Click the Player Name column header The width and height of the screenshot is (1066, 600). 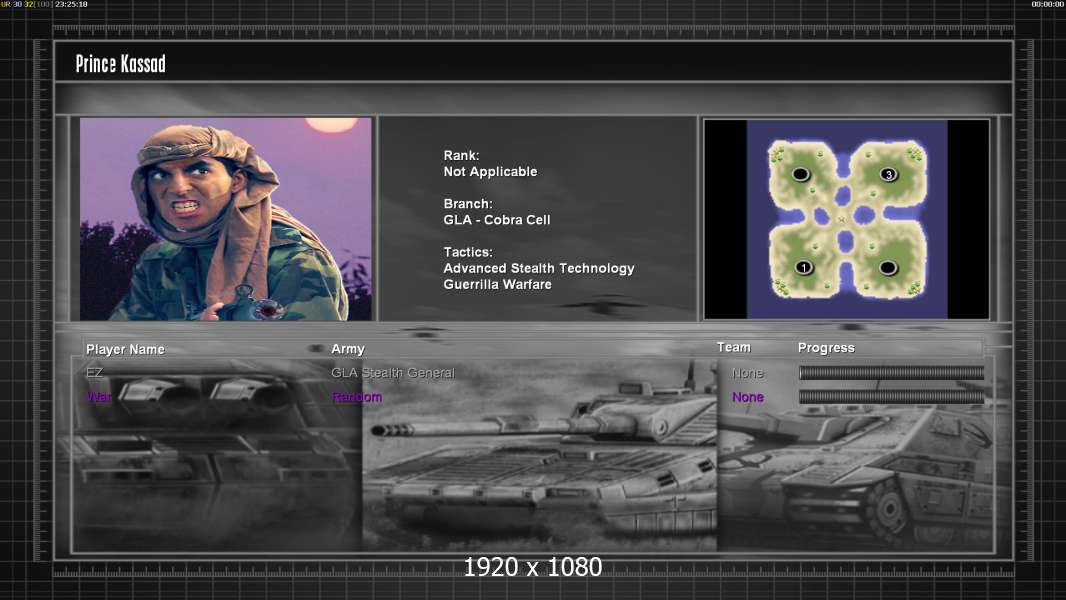[125, 349]
